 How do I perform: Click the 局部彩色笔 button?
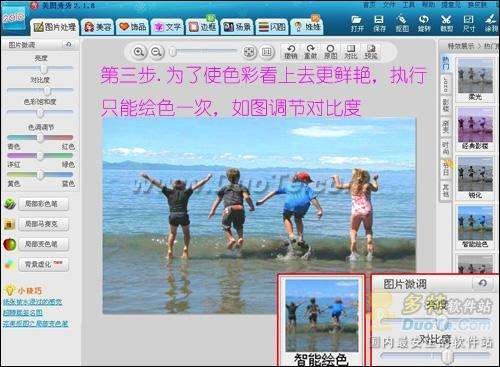point(44,204)
